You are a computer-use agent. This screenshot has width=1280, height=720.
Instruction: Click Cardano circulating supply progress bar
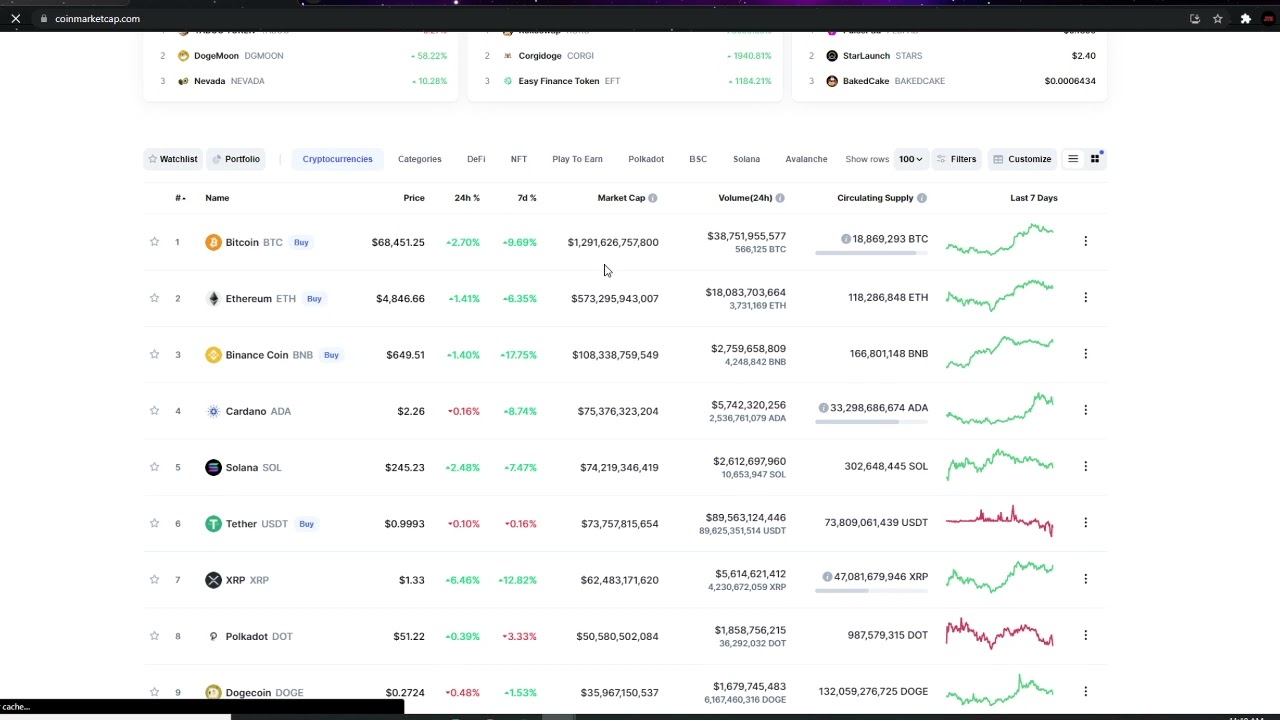tap(871, 422)
